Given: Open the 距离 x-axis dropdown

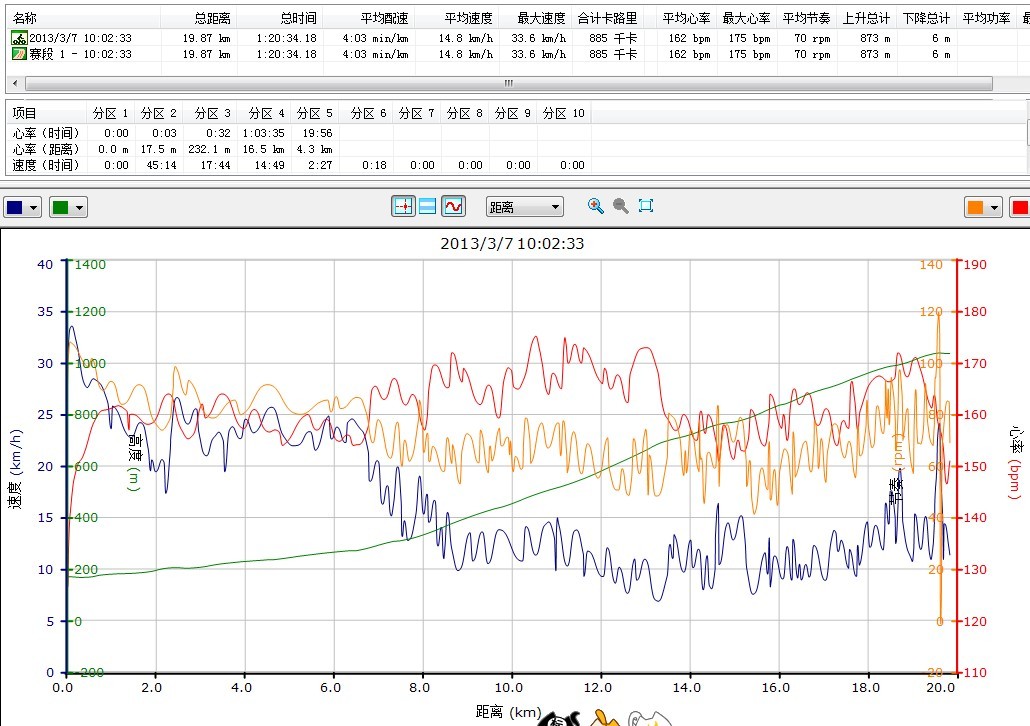Looking at the screenshot, I should tap(525, 207).
